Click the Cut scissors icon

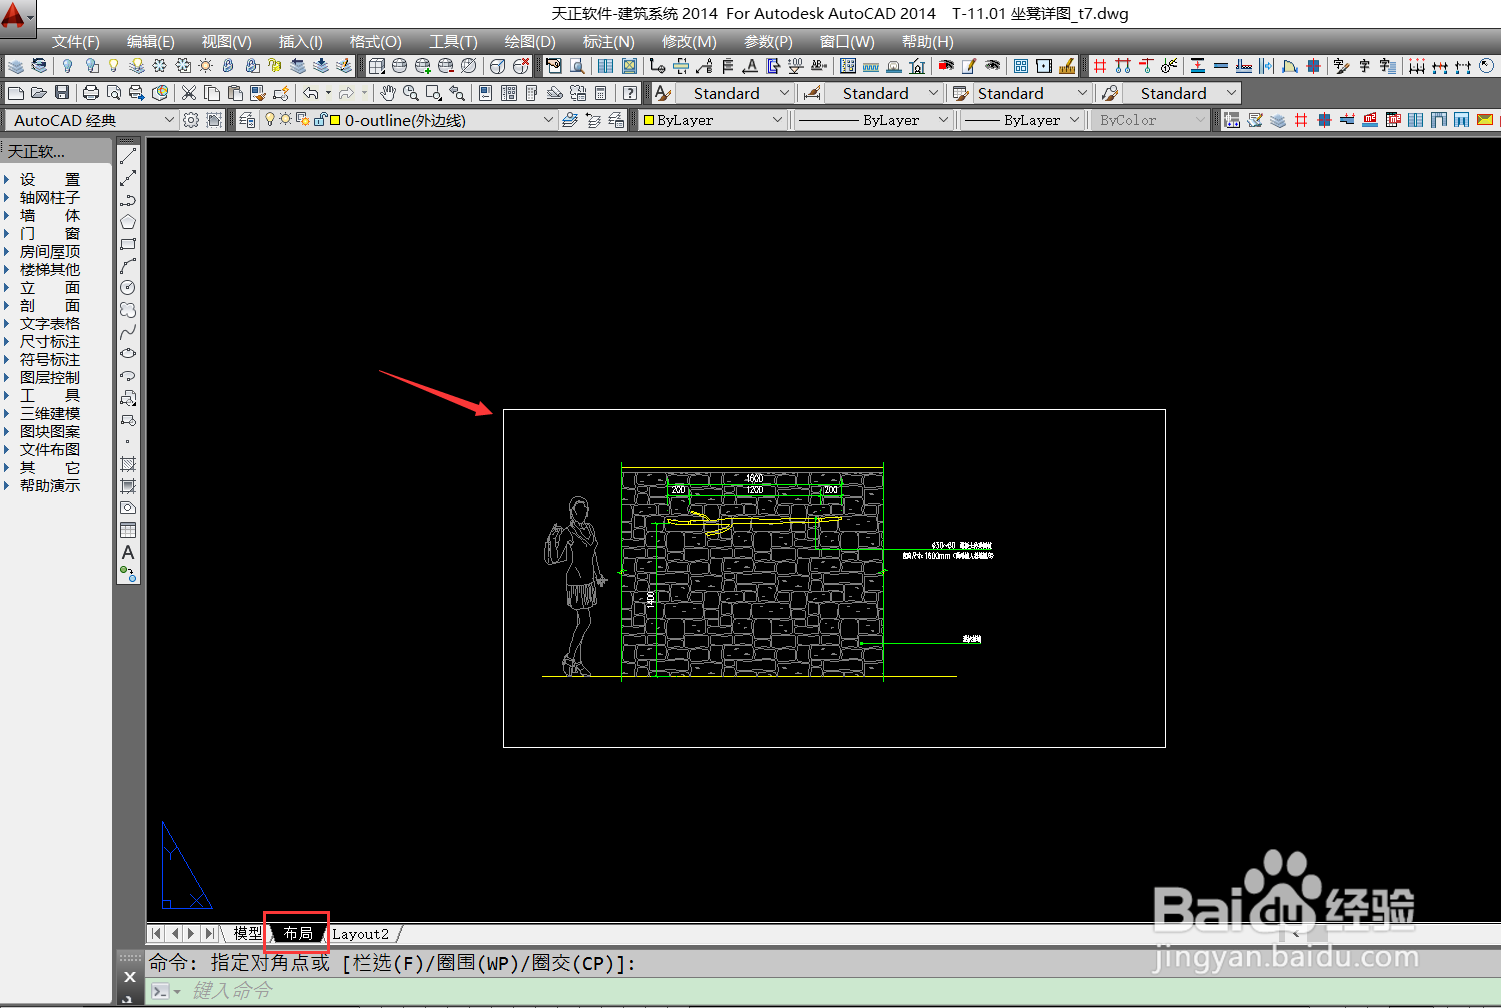pos(188,93)
